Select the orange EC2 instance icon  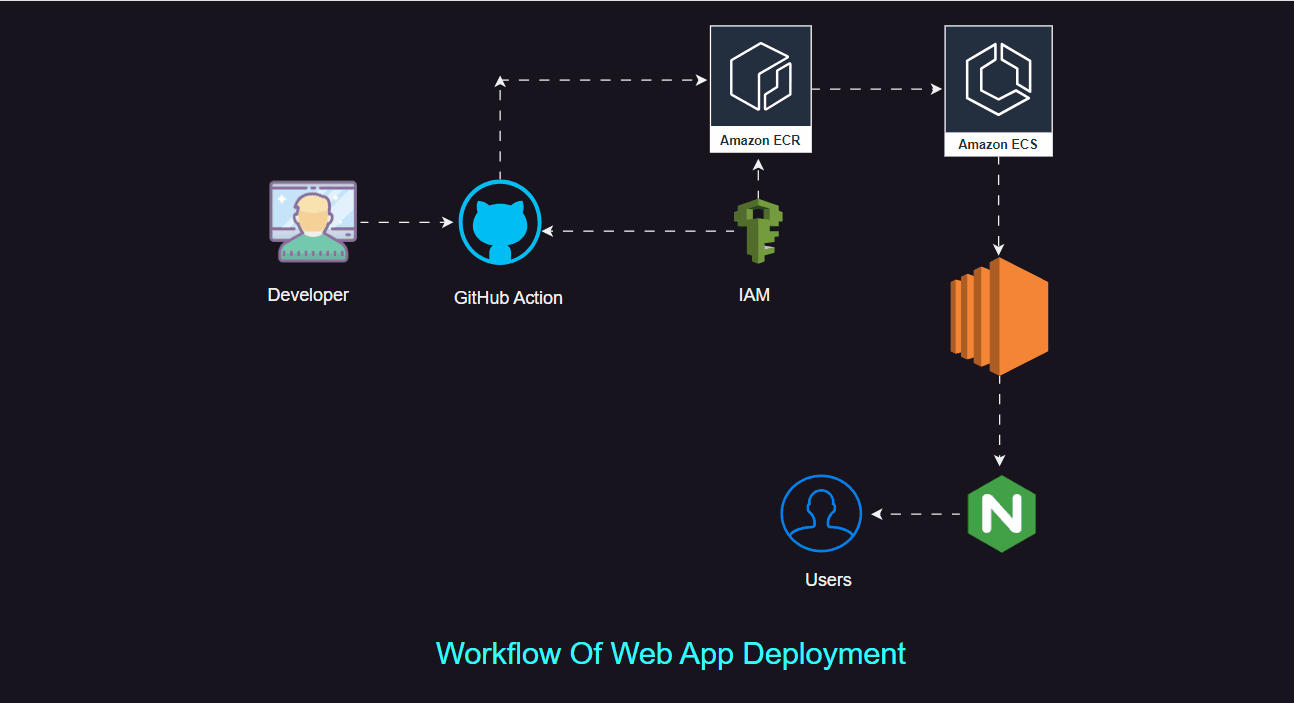point(999,317)
